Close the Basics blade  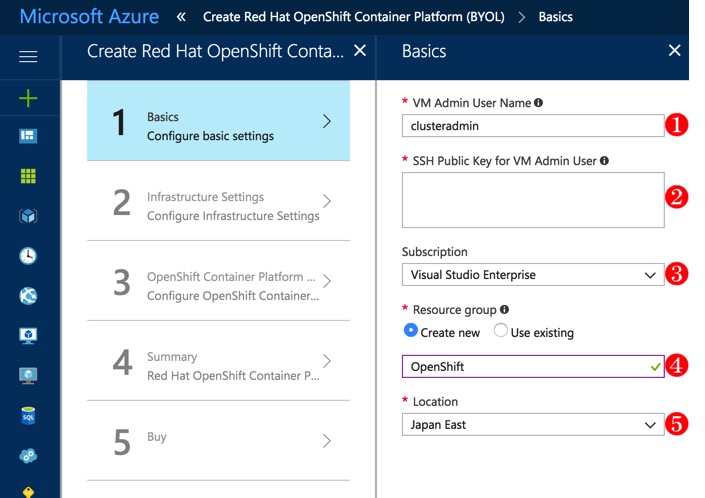675,51
